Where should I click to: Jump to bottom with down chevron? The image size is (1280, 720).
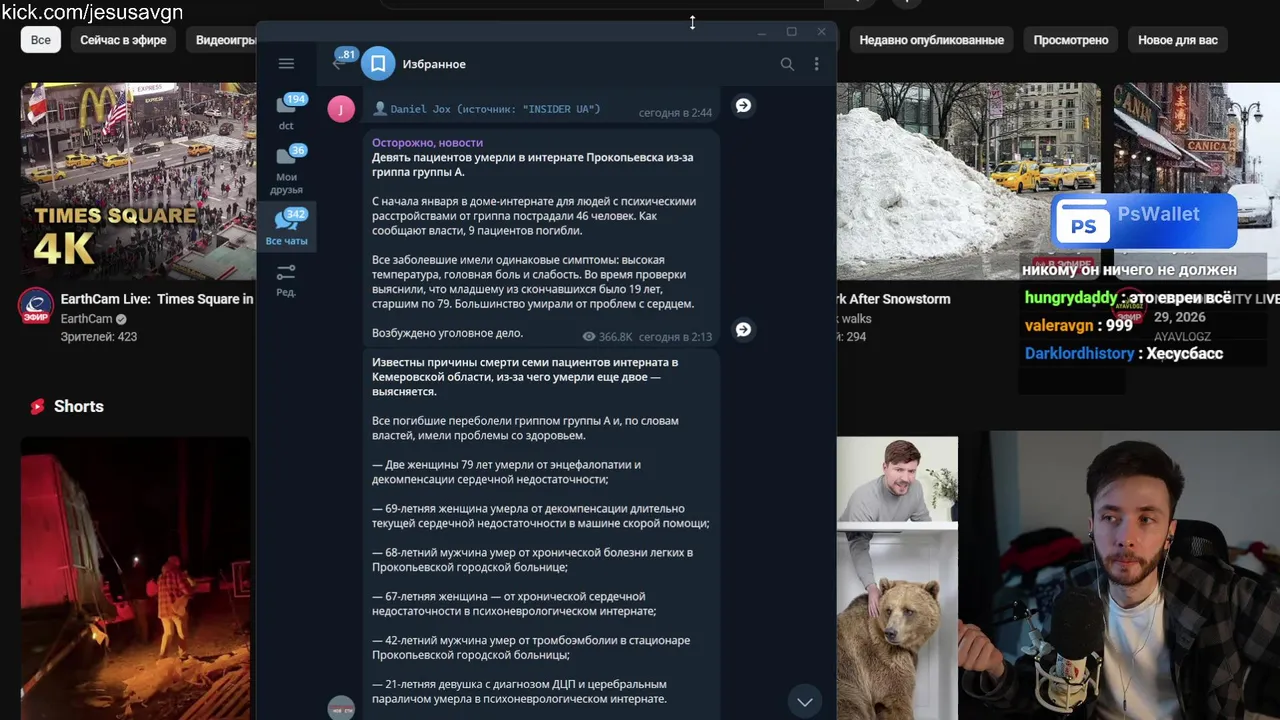point(804,702)
